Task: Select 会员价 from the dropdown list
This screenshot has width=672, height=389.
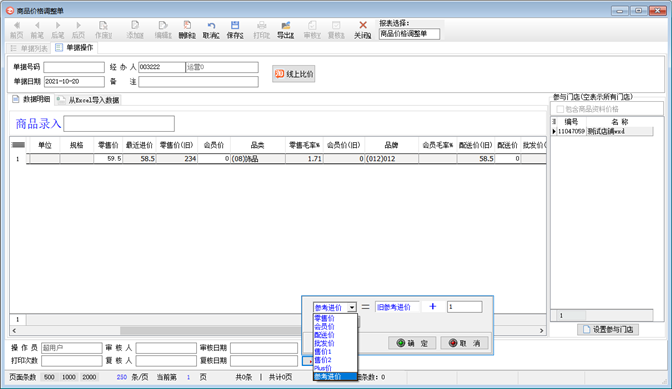Action: 335,326
